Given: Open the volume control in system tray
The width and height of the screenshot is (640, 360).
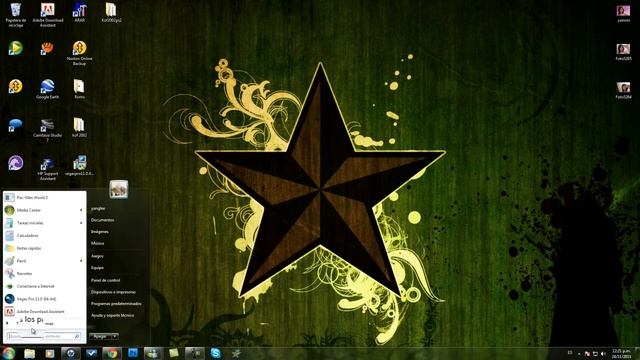Looking at the screenshot, I should tap(603, 353).
